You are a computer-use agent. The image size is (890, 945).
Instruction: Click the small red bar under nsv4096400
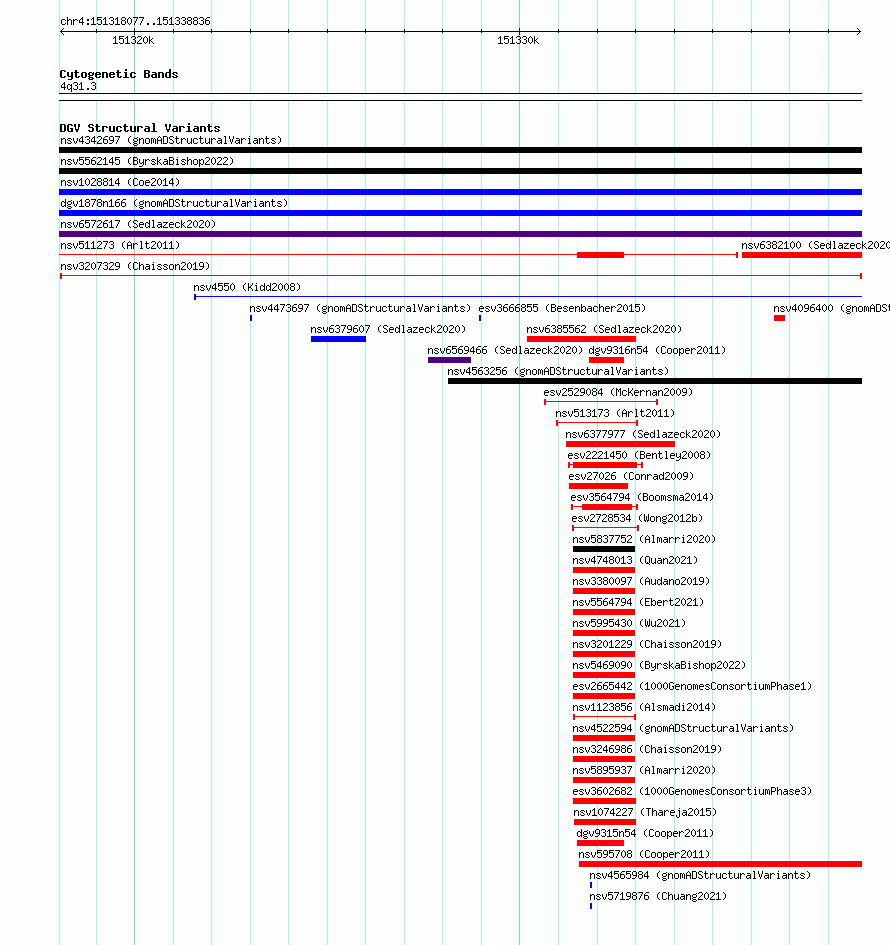click(x=780, y=318)
